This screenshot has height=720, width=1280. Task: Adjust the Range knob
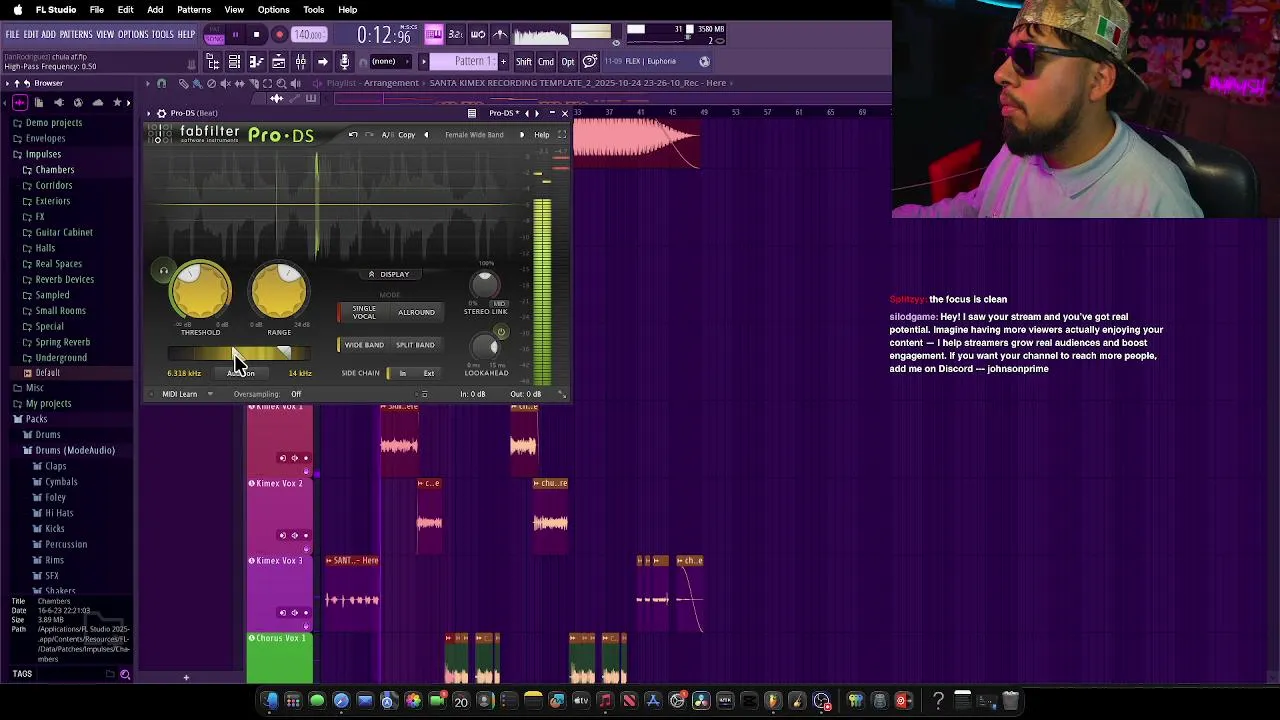pos(279,292)
